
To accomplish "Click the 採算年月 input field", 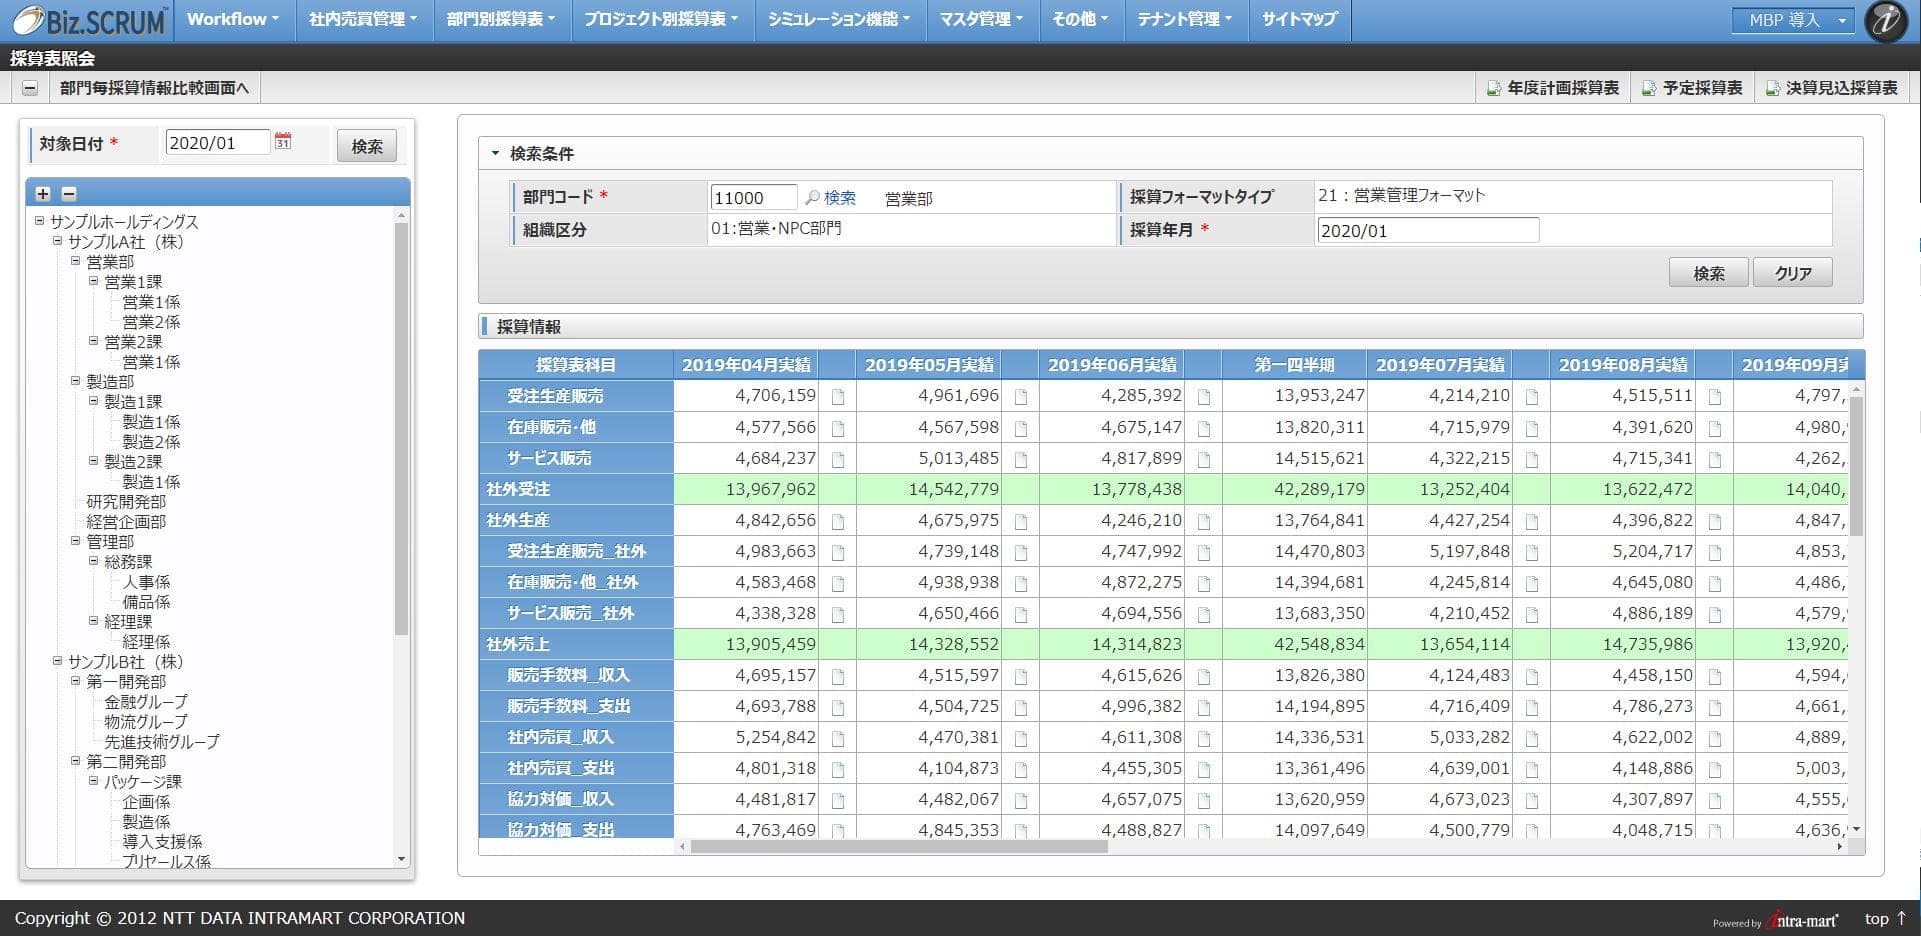I will (x=1427, y=231).
